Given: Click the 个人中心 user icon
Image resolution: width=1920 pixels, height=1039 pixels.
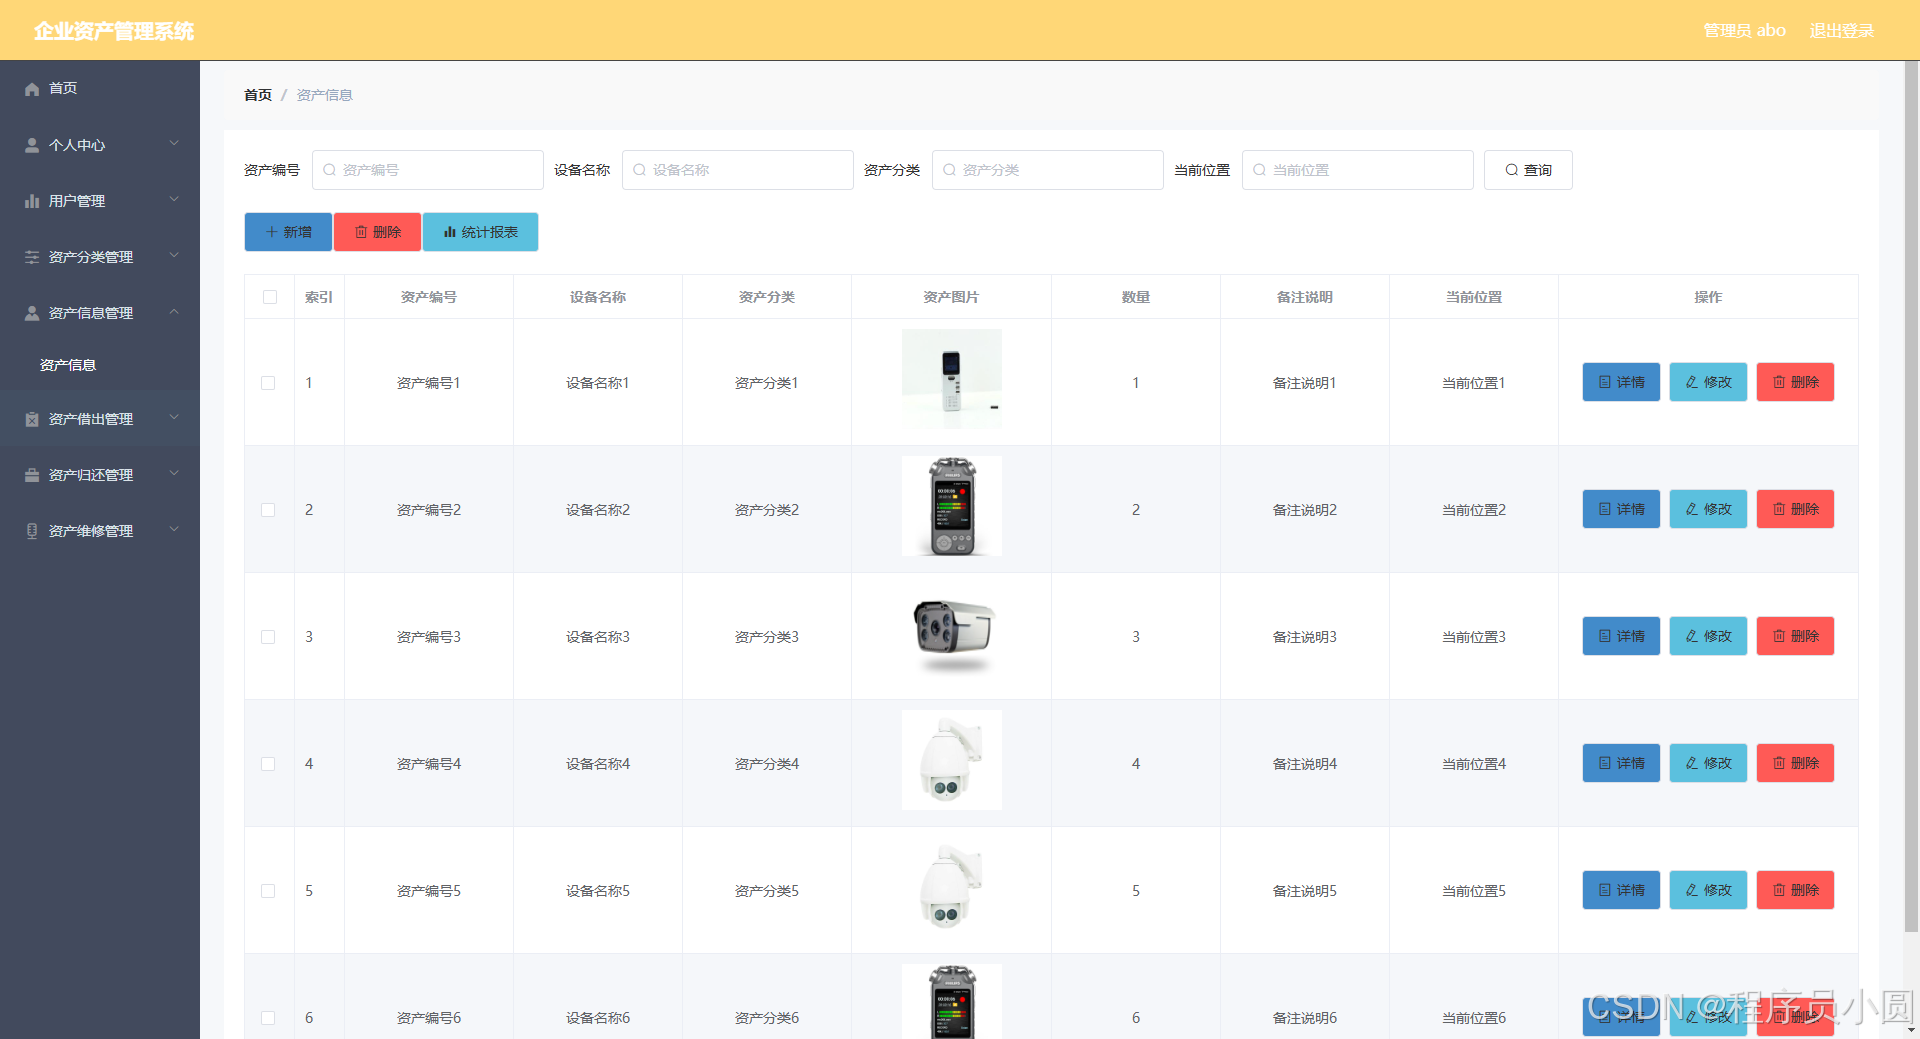Looking at the screenshot, I should coord(33,144).
